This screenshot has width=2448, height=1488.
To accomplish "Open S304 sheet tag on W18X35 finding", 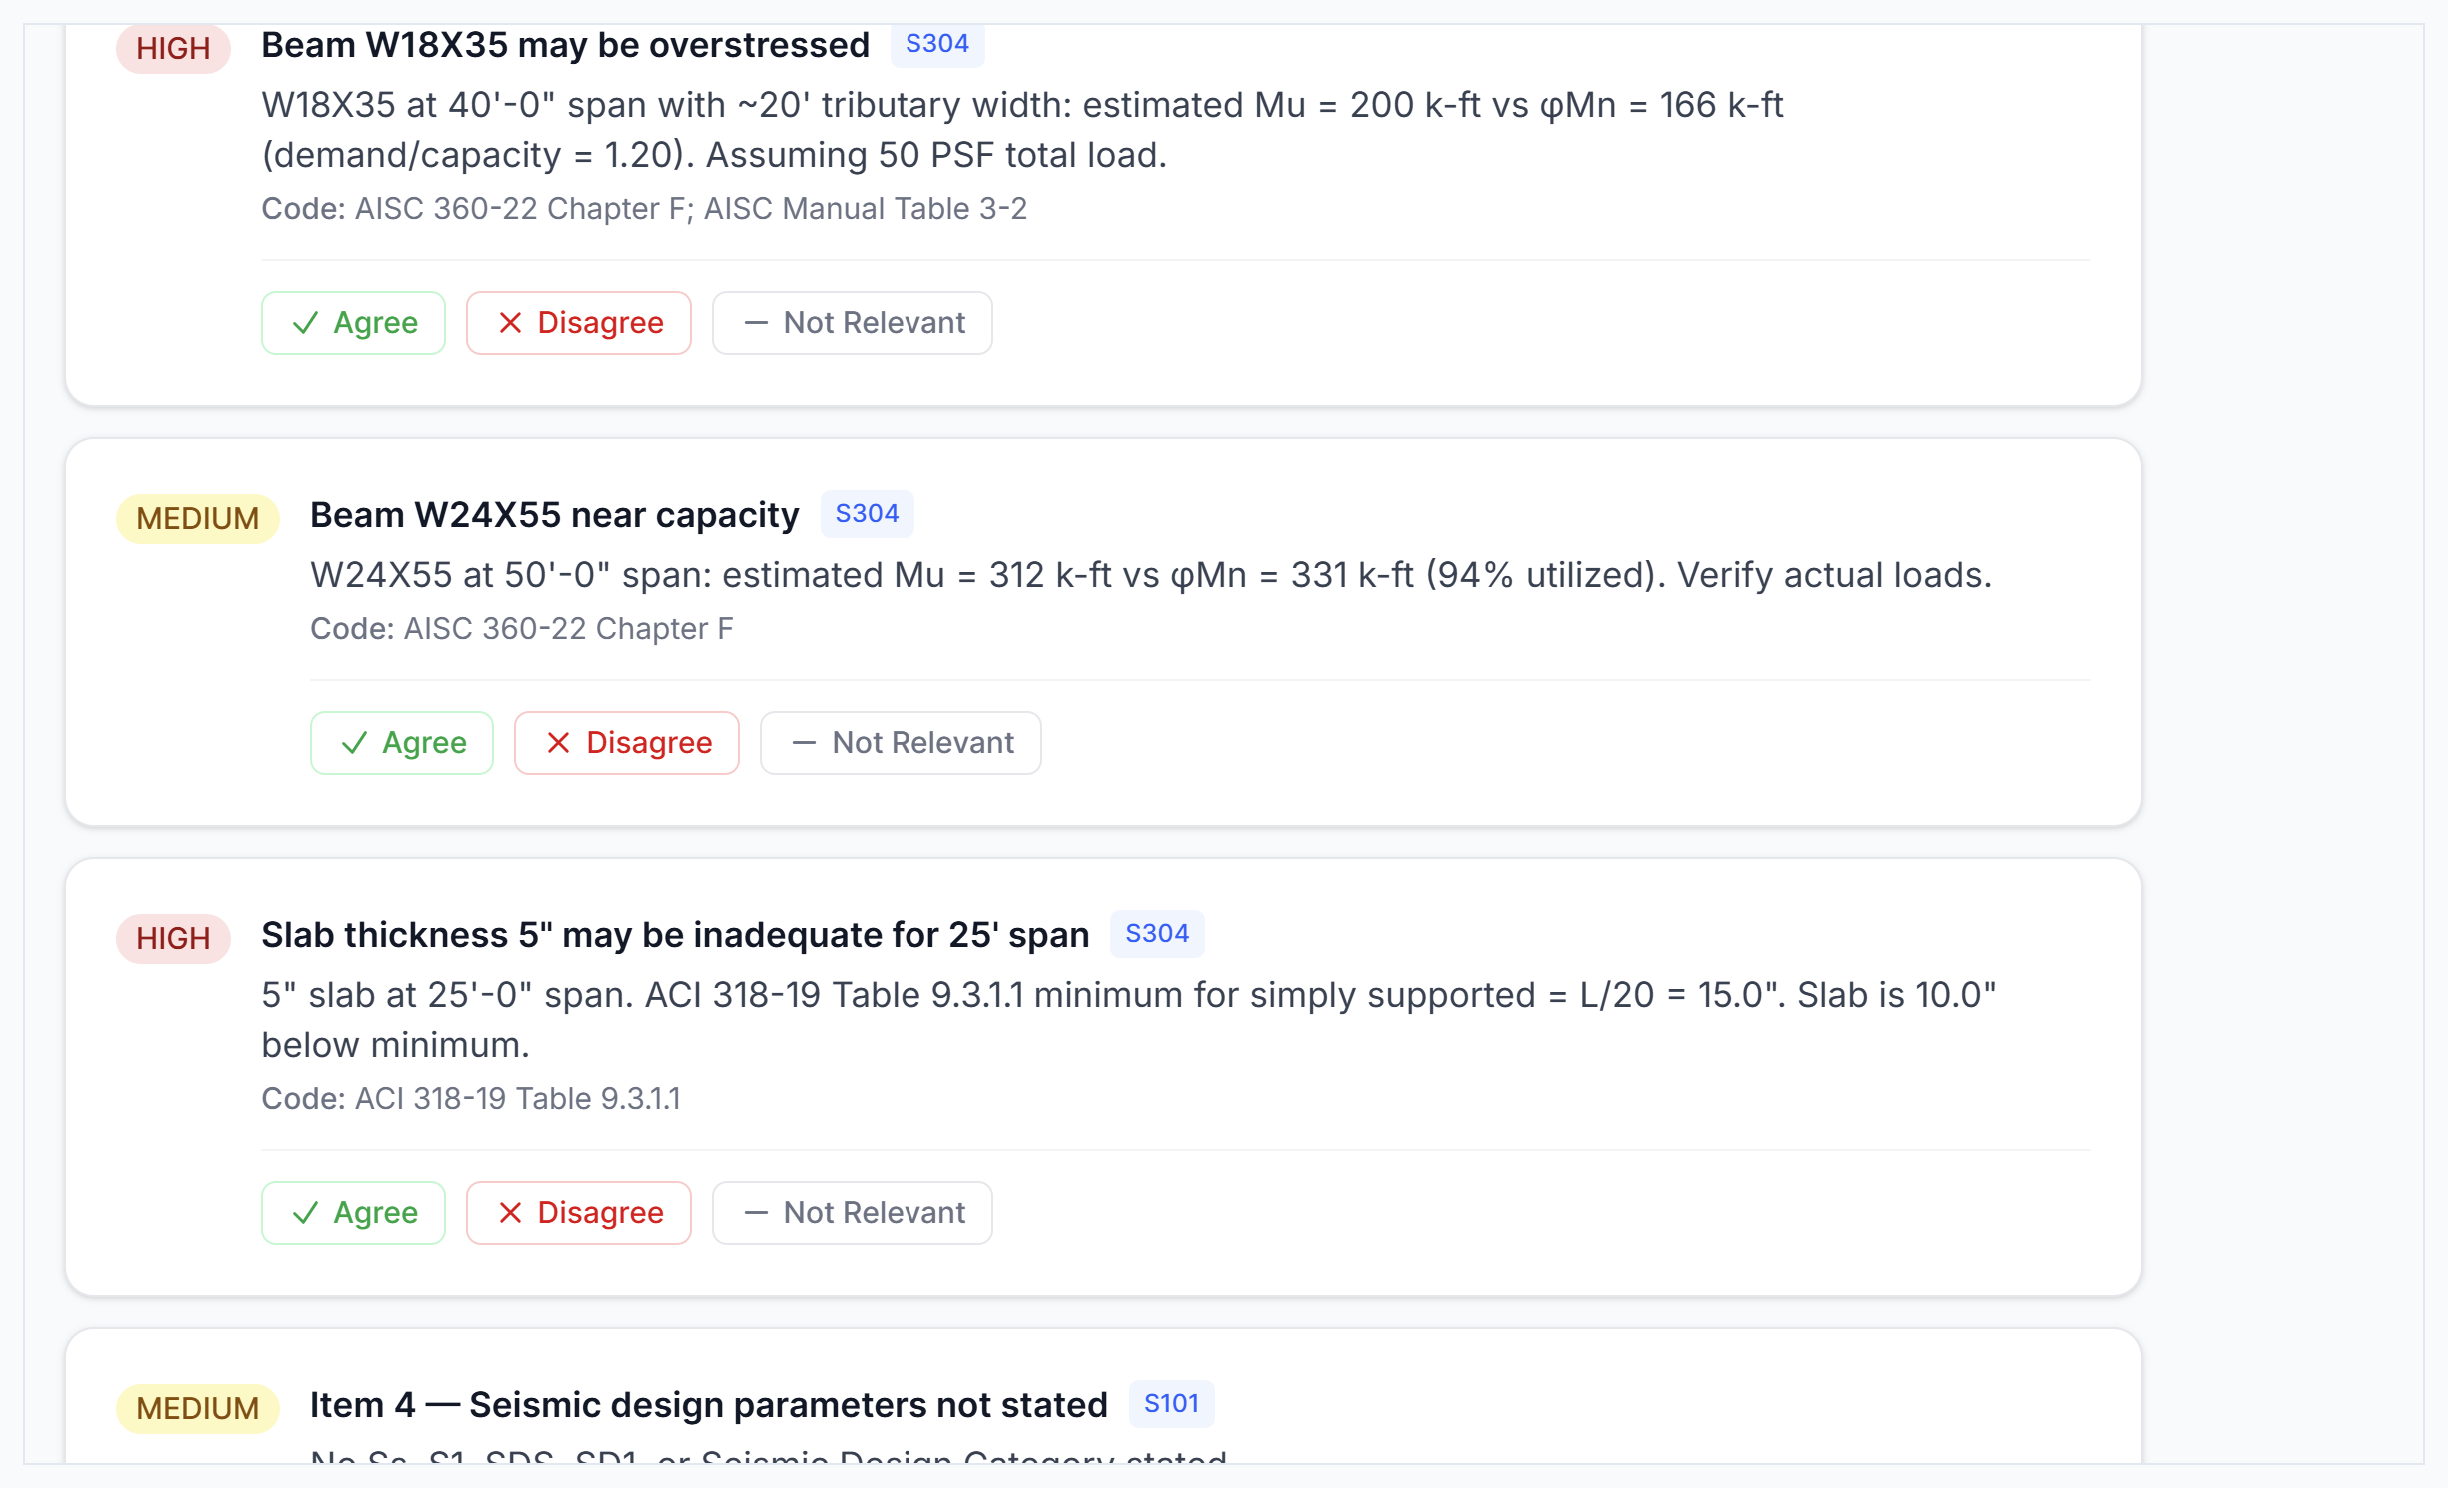I will 937,44.
